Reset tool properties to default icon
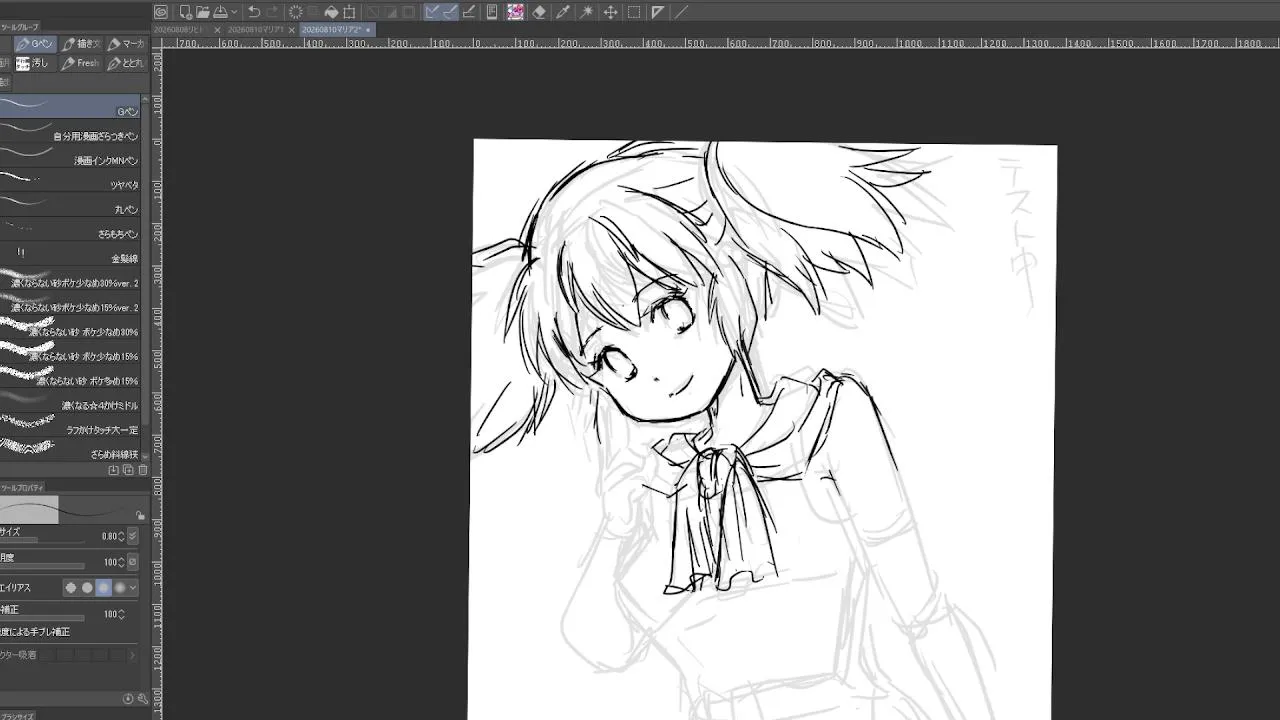This screenshot has width=1280, height=720. coord(128,699)
